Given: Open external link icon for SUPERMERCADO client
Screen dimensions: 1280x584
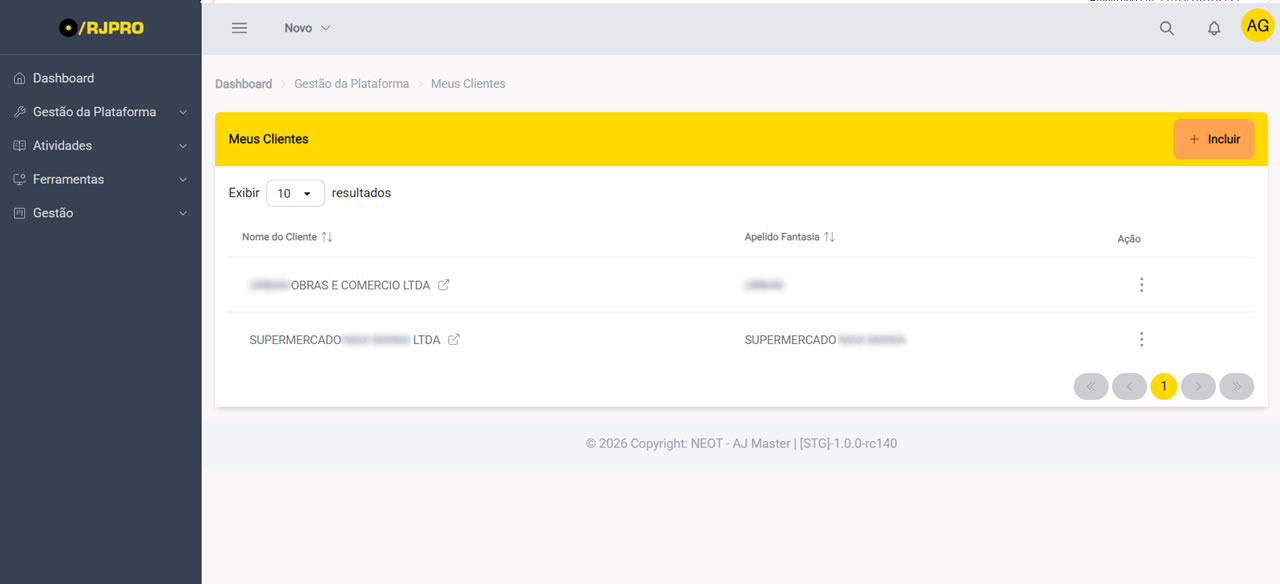Looking at the screenshot, I should point(454,340).
